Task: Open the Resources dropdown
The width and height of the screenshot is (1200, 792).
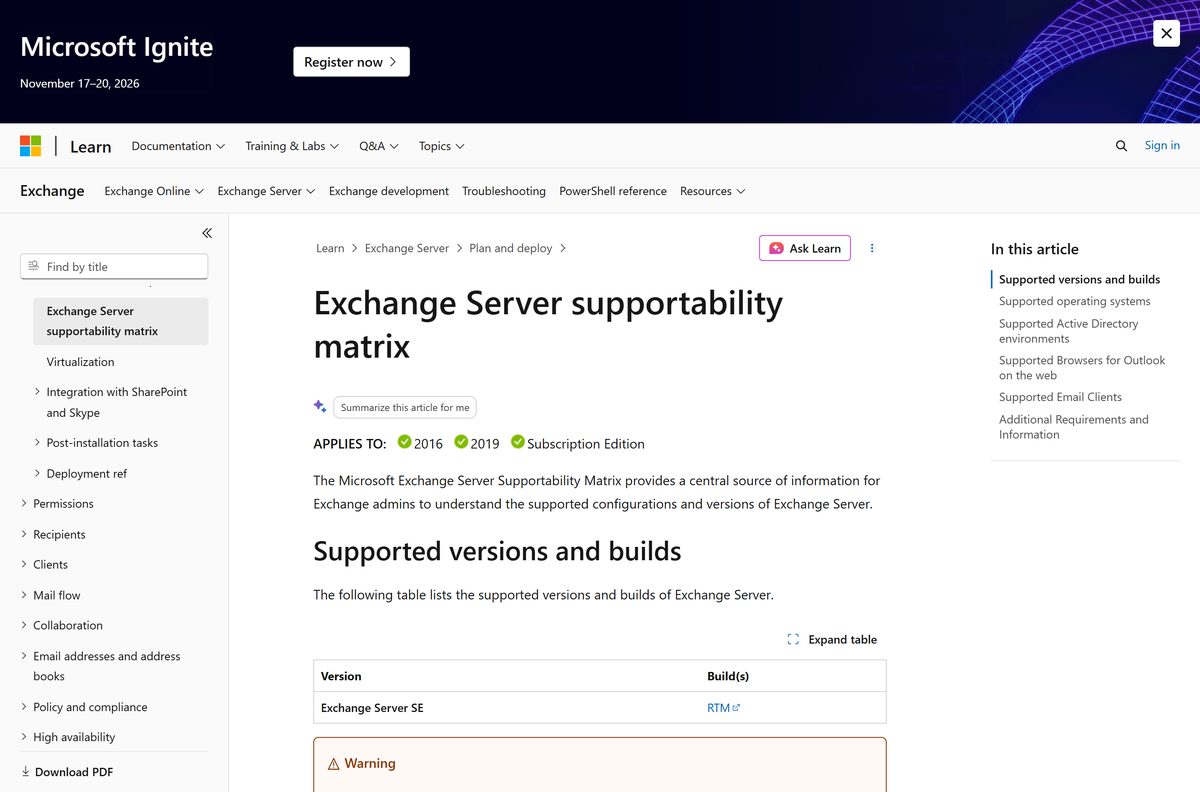Action: click(713, 191)
